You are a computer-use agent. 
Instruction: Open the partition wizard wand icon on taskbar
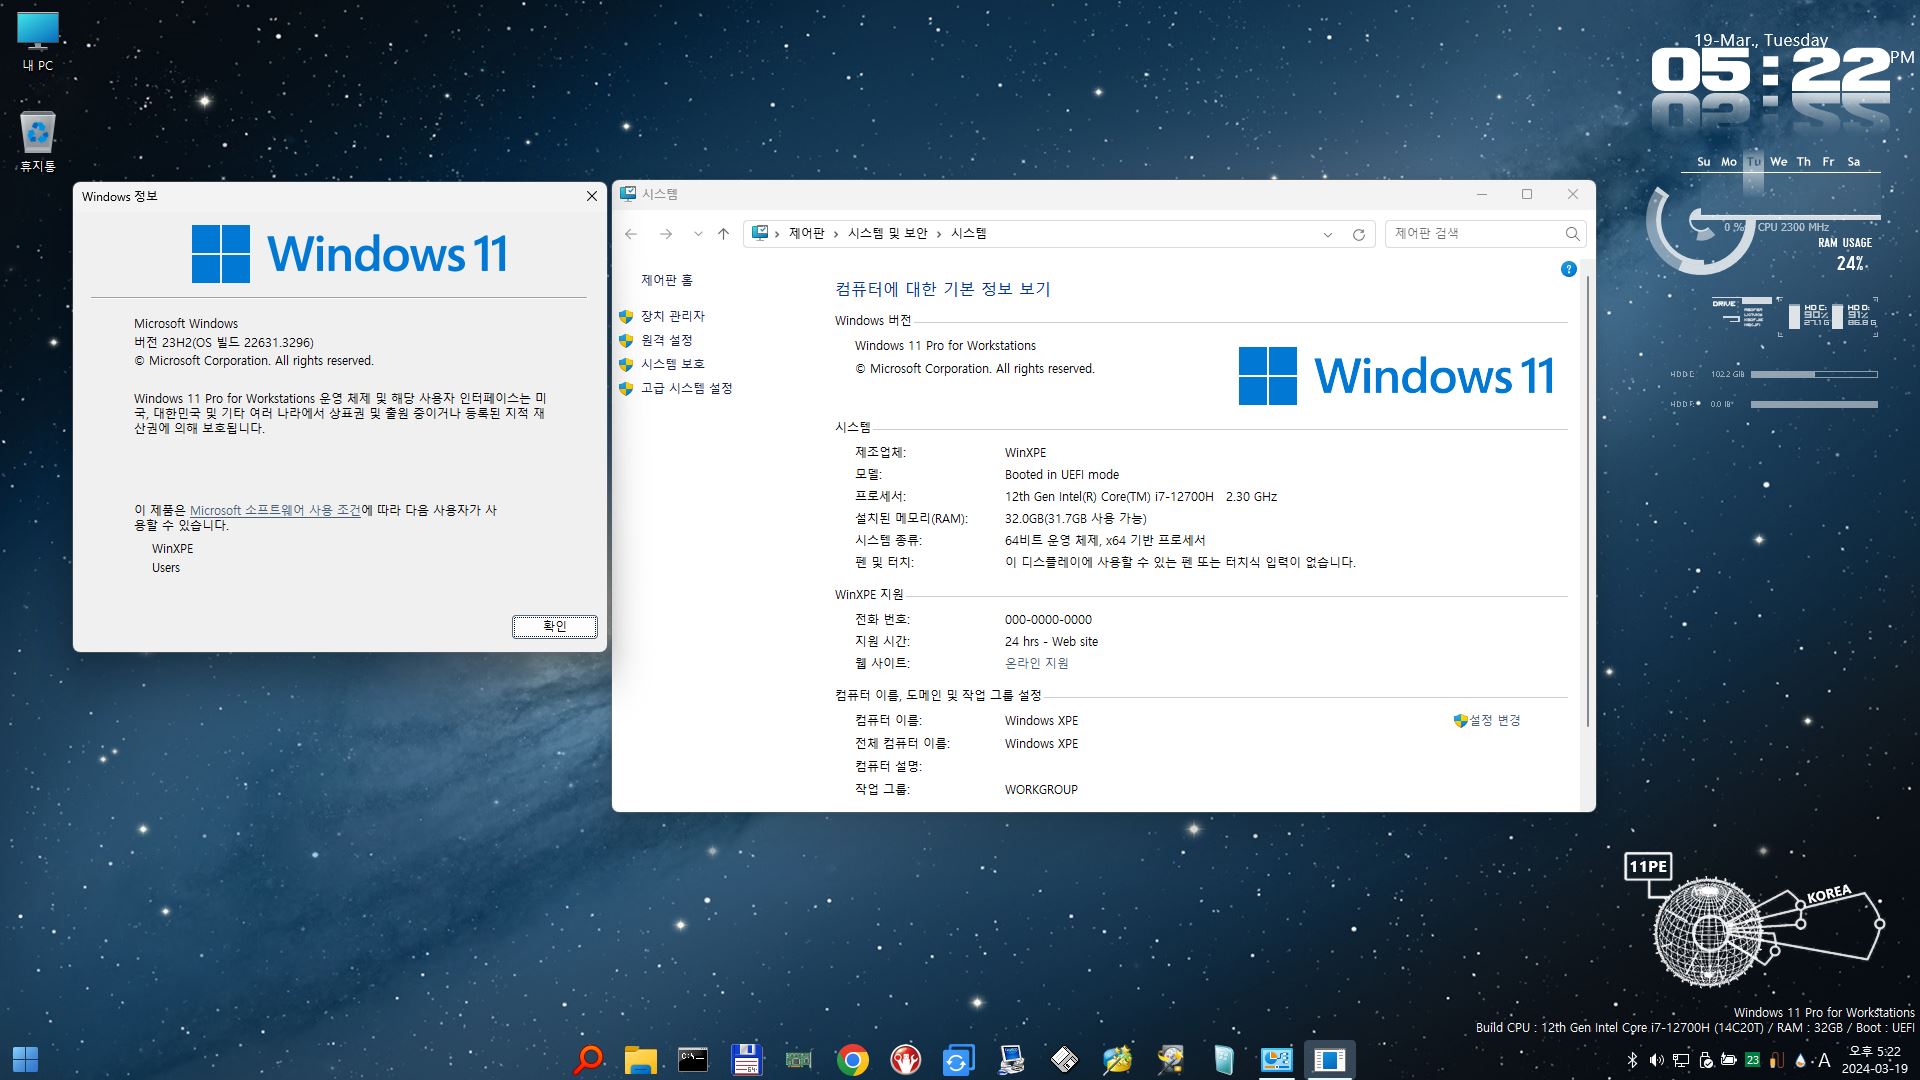tap(1117, 1059)
